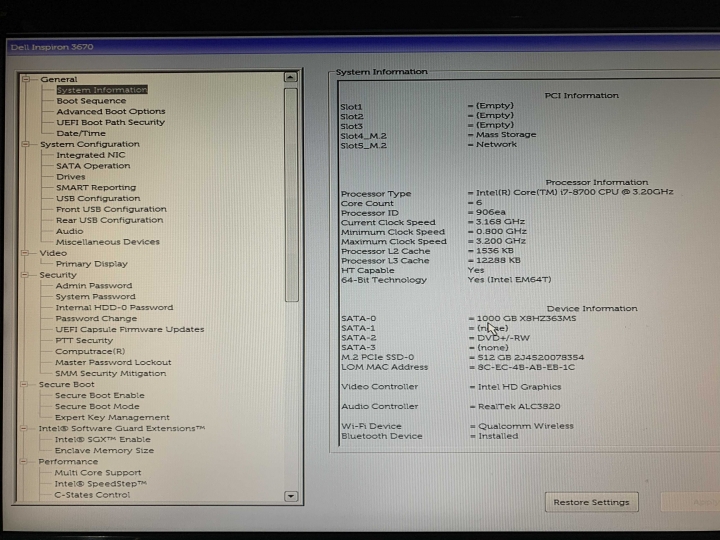Collapse Intel Software Guard Extensions section

24,428
